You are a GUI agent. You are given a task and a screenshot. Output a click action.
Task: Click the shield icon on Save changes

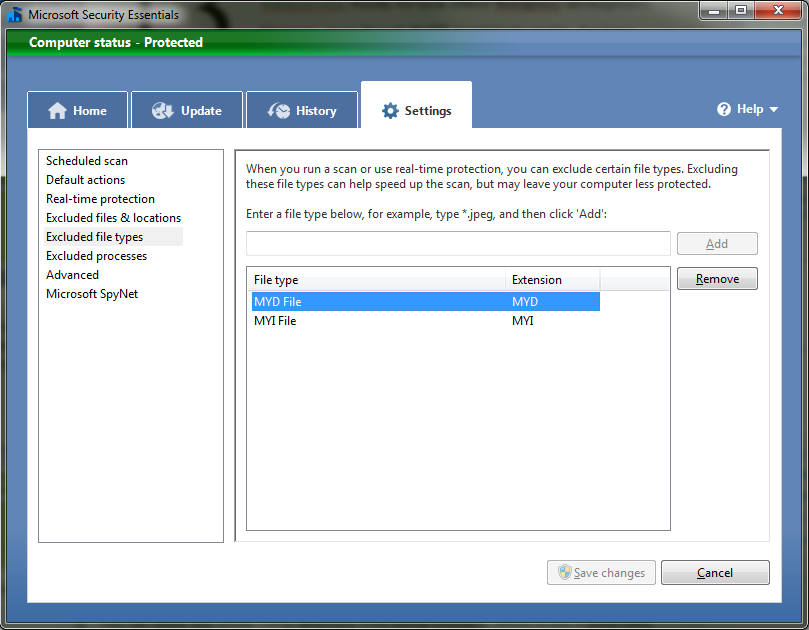(564, 572)
